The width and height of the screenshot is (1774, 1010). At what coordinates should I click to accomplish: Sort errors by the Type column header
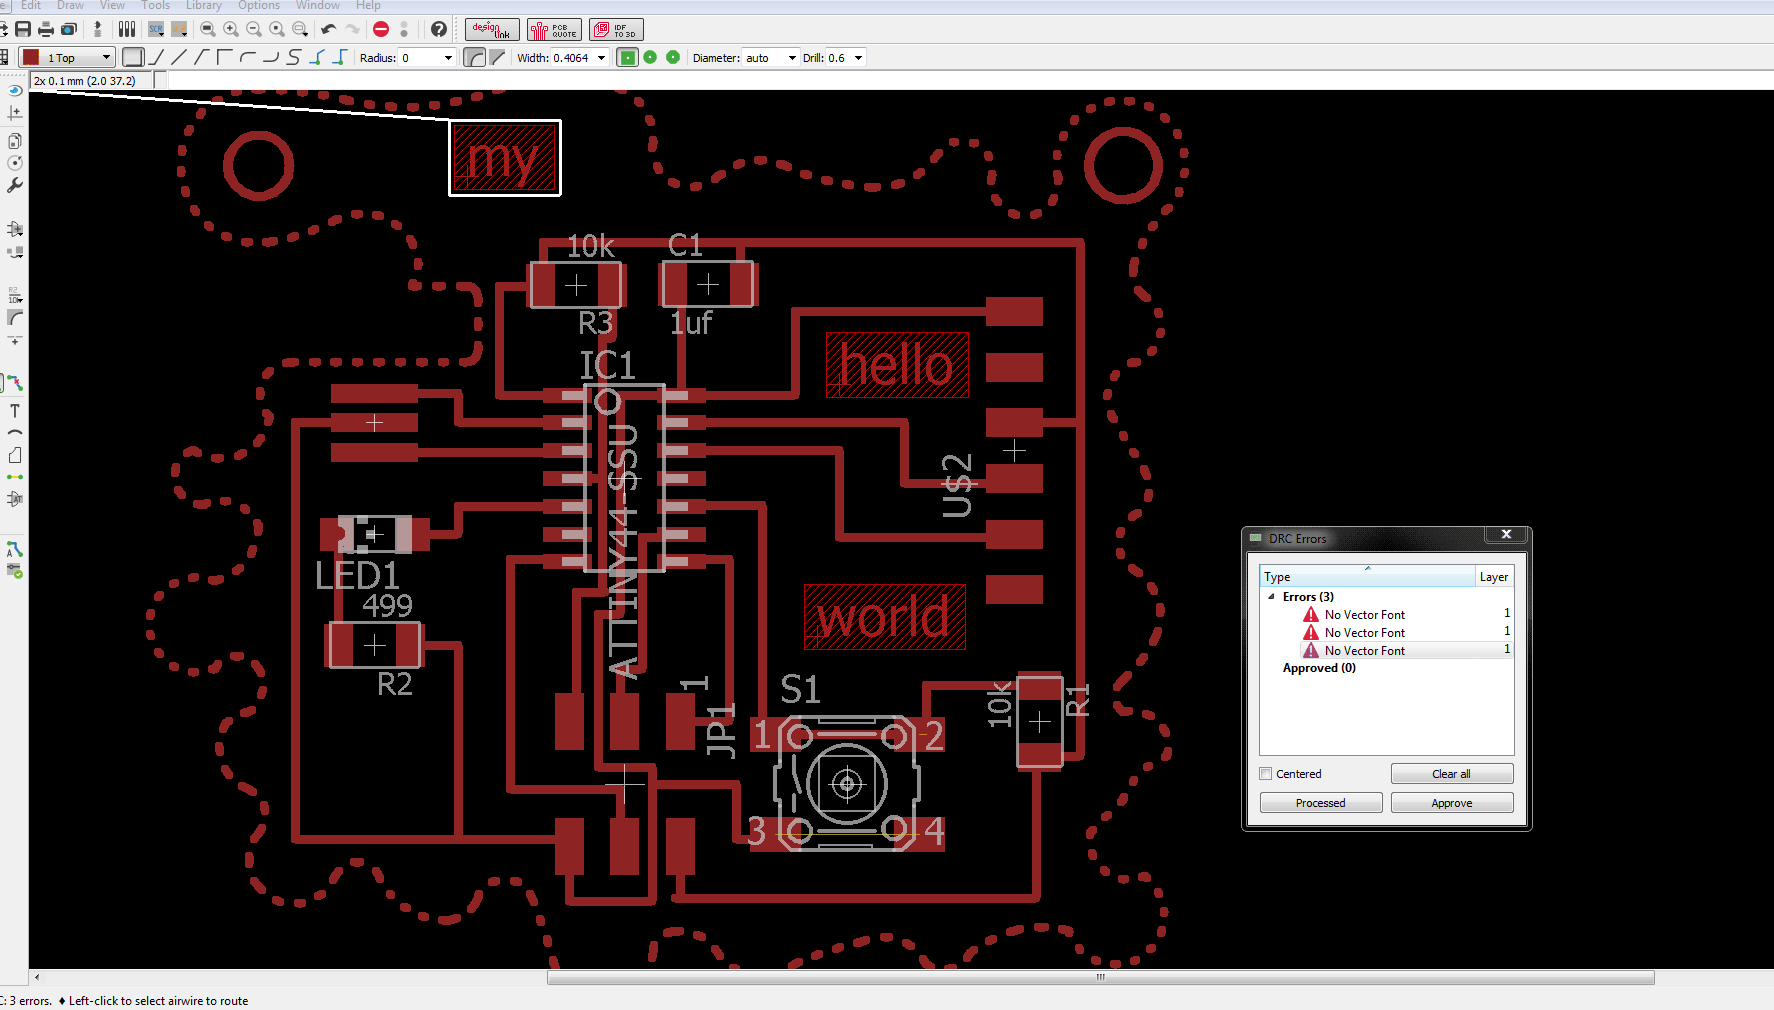coord(1367,577)
